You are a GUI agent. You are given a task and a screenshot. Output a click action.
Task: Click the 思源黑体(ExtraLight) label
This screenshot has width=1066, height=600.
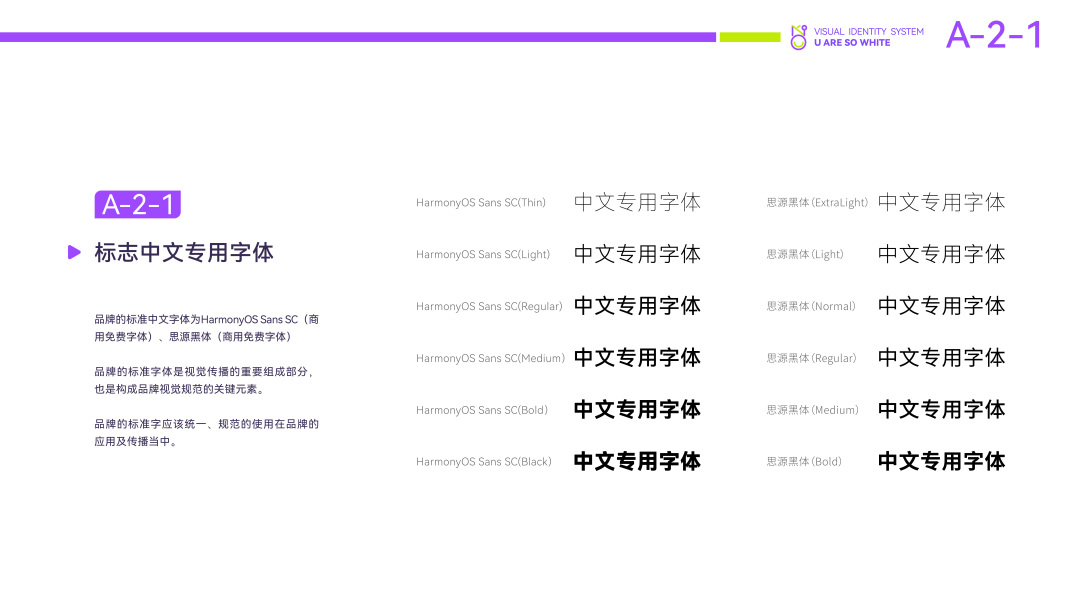click(x=817, y=202)
